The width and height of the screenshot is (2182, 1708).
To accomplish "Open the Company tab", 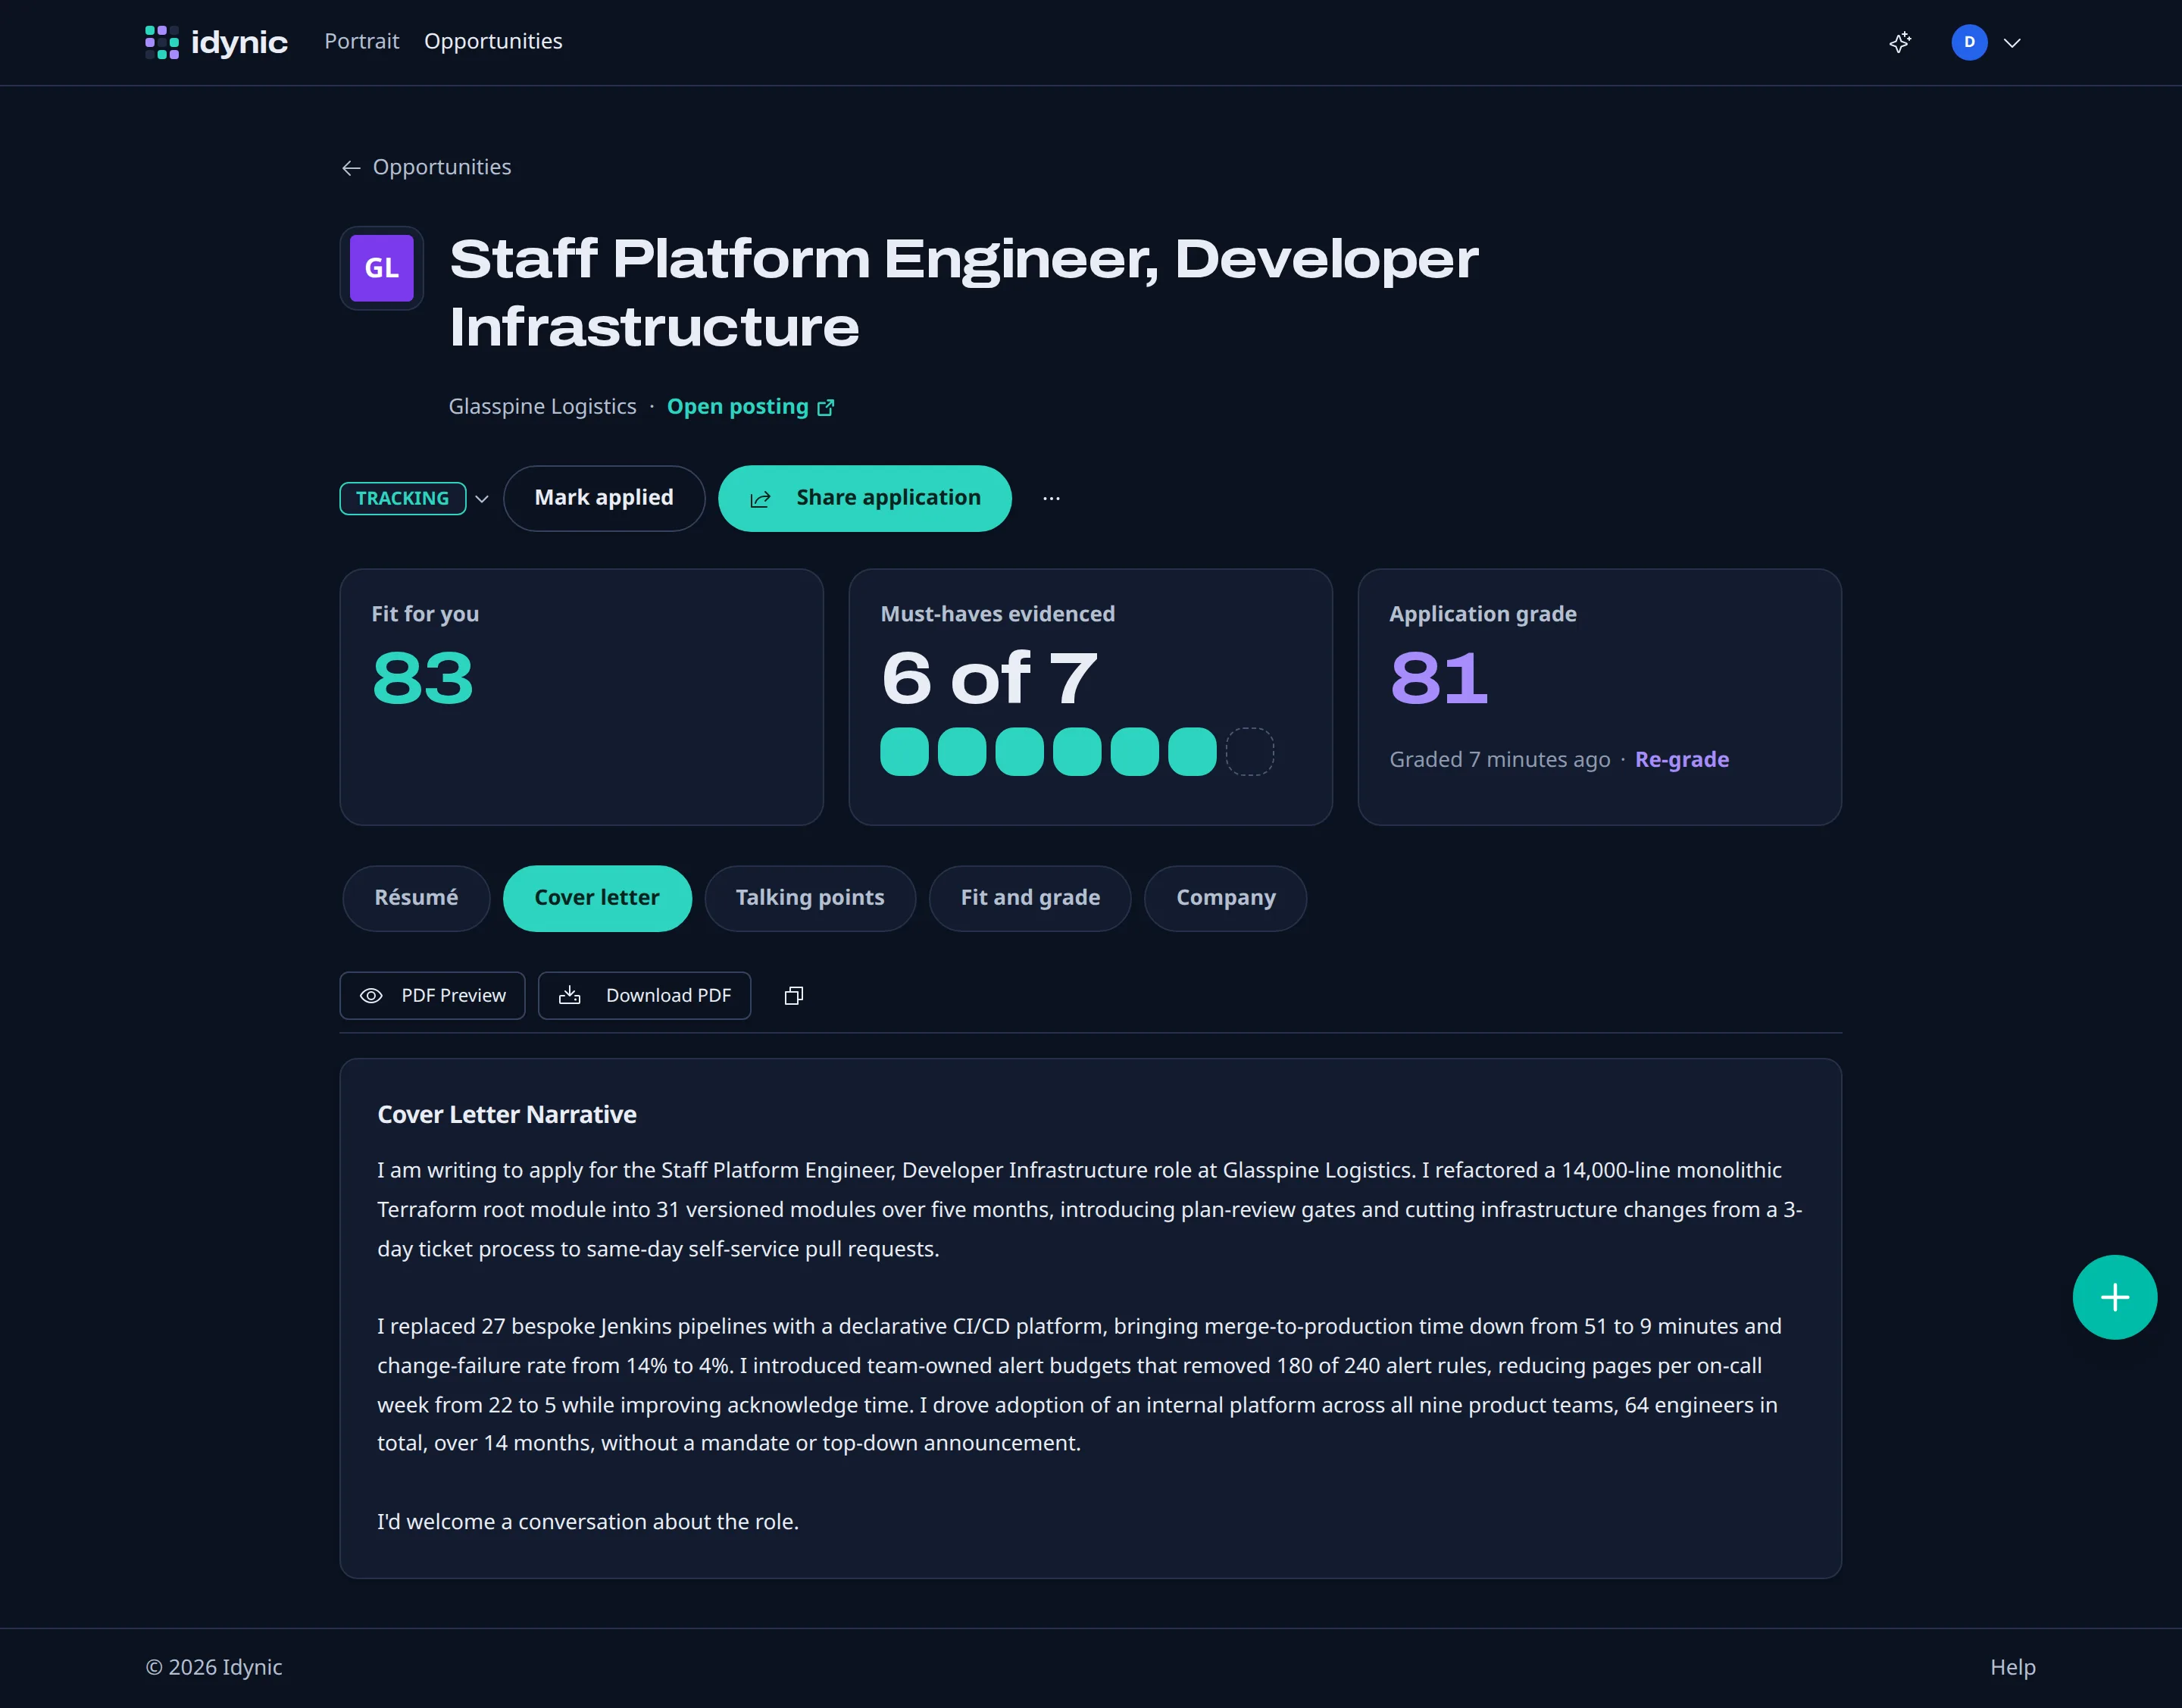I will pos(1225,898).
